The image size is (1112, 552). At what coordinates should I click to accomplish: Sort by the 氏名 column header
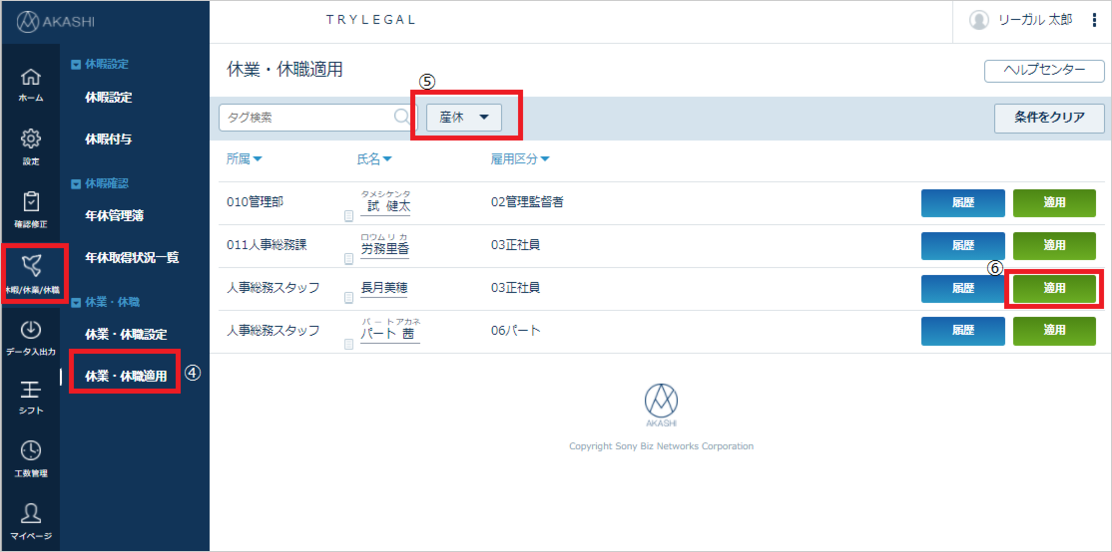(x=375, y=159)
